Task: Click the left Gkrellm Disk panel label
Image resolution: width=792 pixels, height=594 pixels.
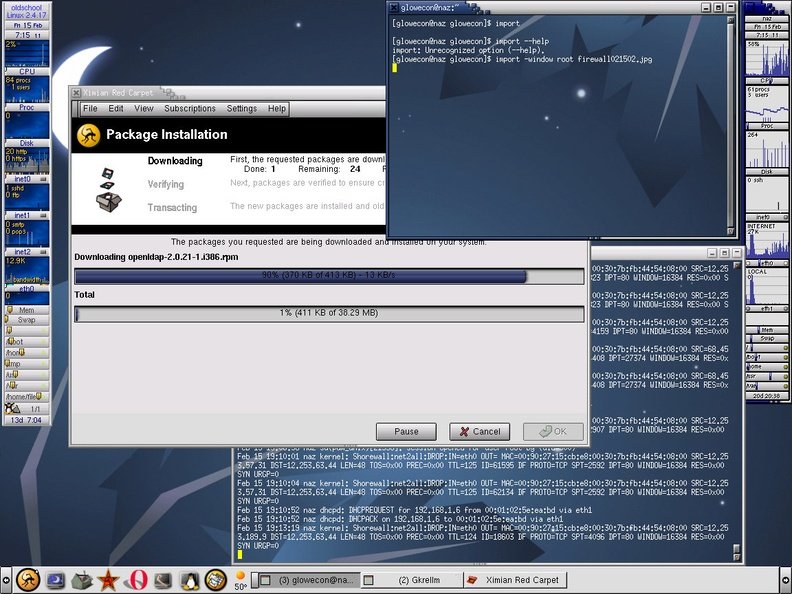Action: 27,143
